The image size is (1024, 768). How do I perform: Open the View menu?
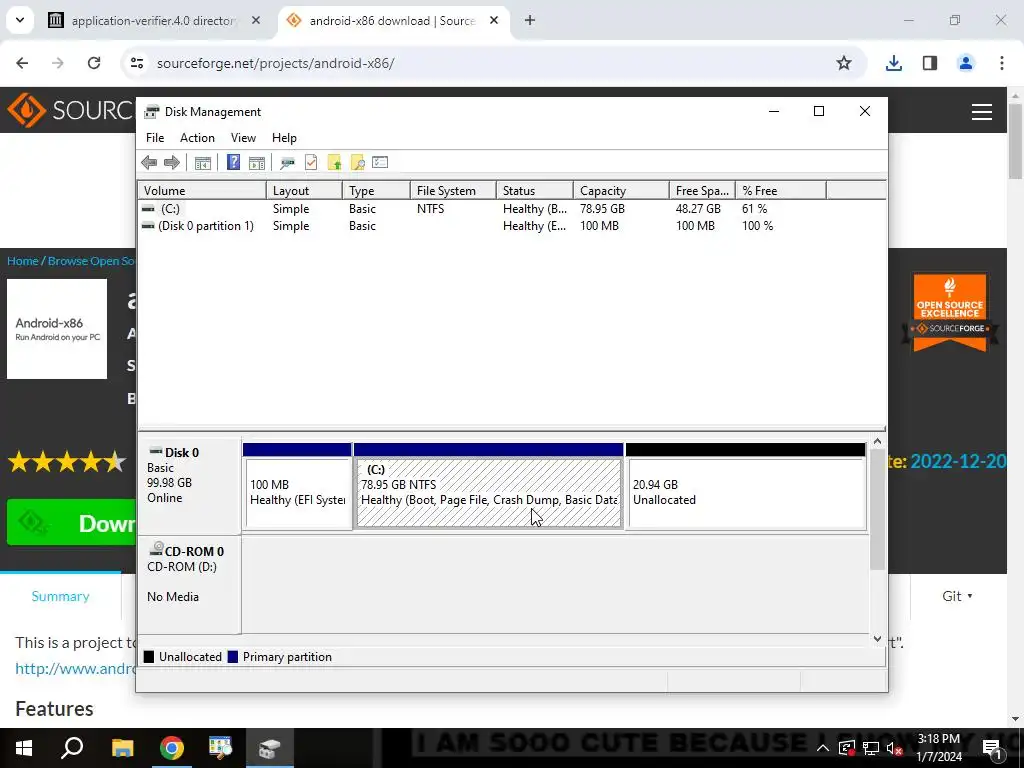(243, 138)
